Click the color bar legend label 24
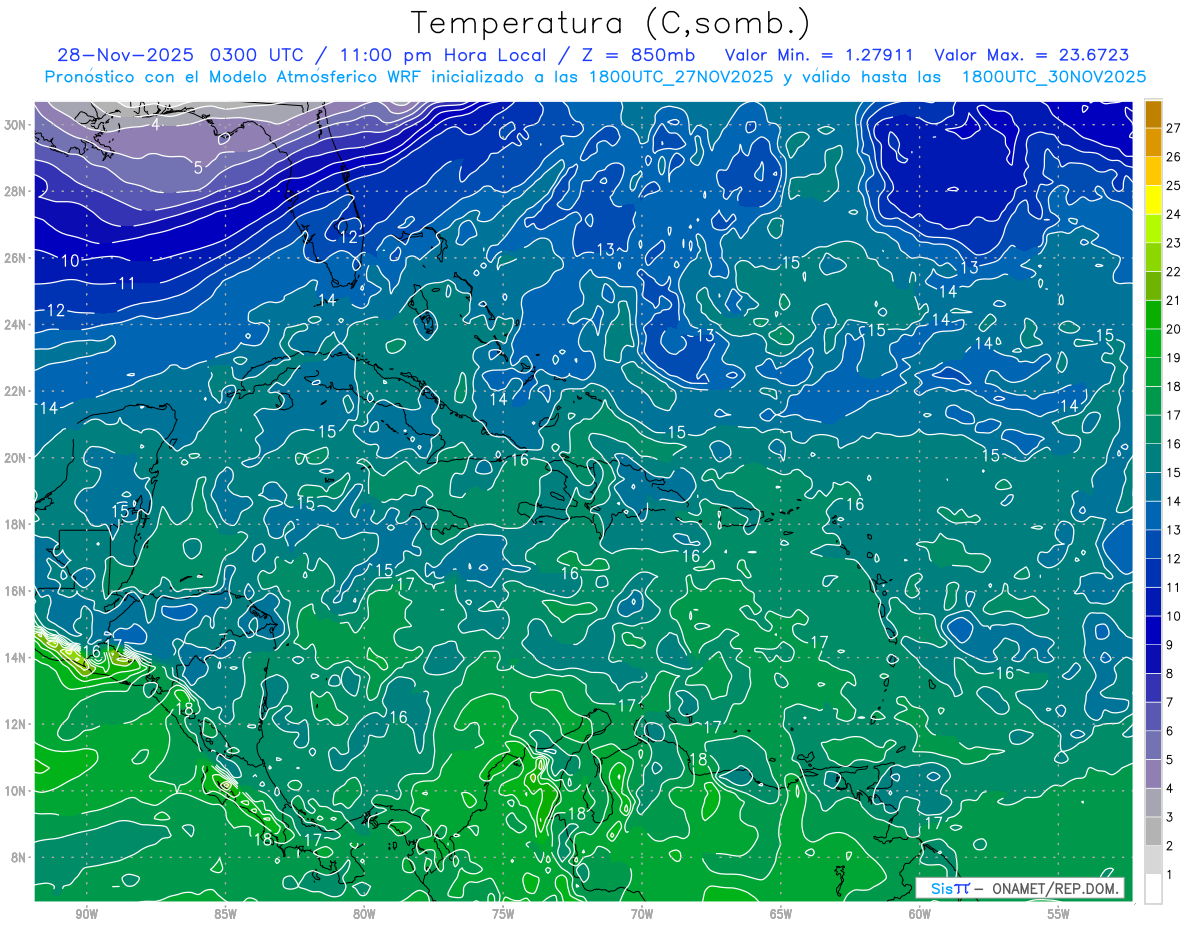The width and height of the screenshot is (1200, 927). click(x=1174, y=214)
